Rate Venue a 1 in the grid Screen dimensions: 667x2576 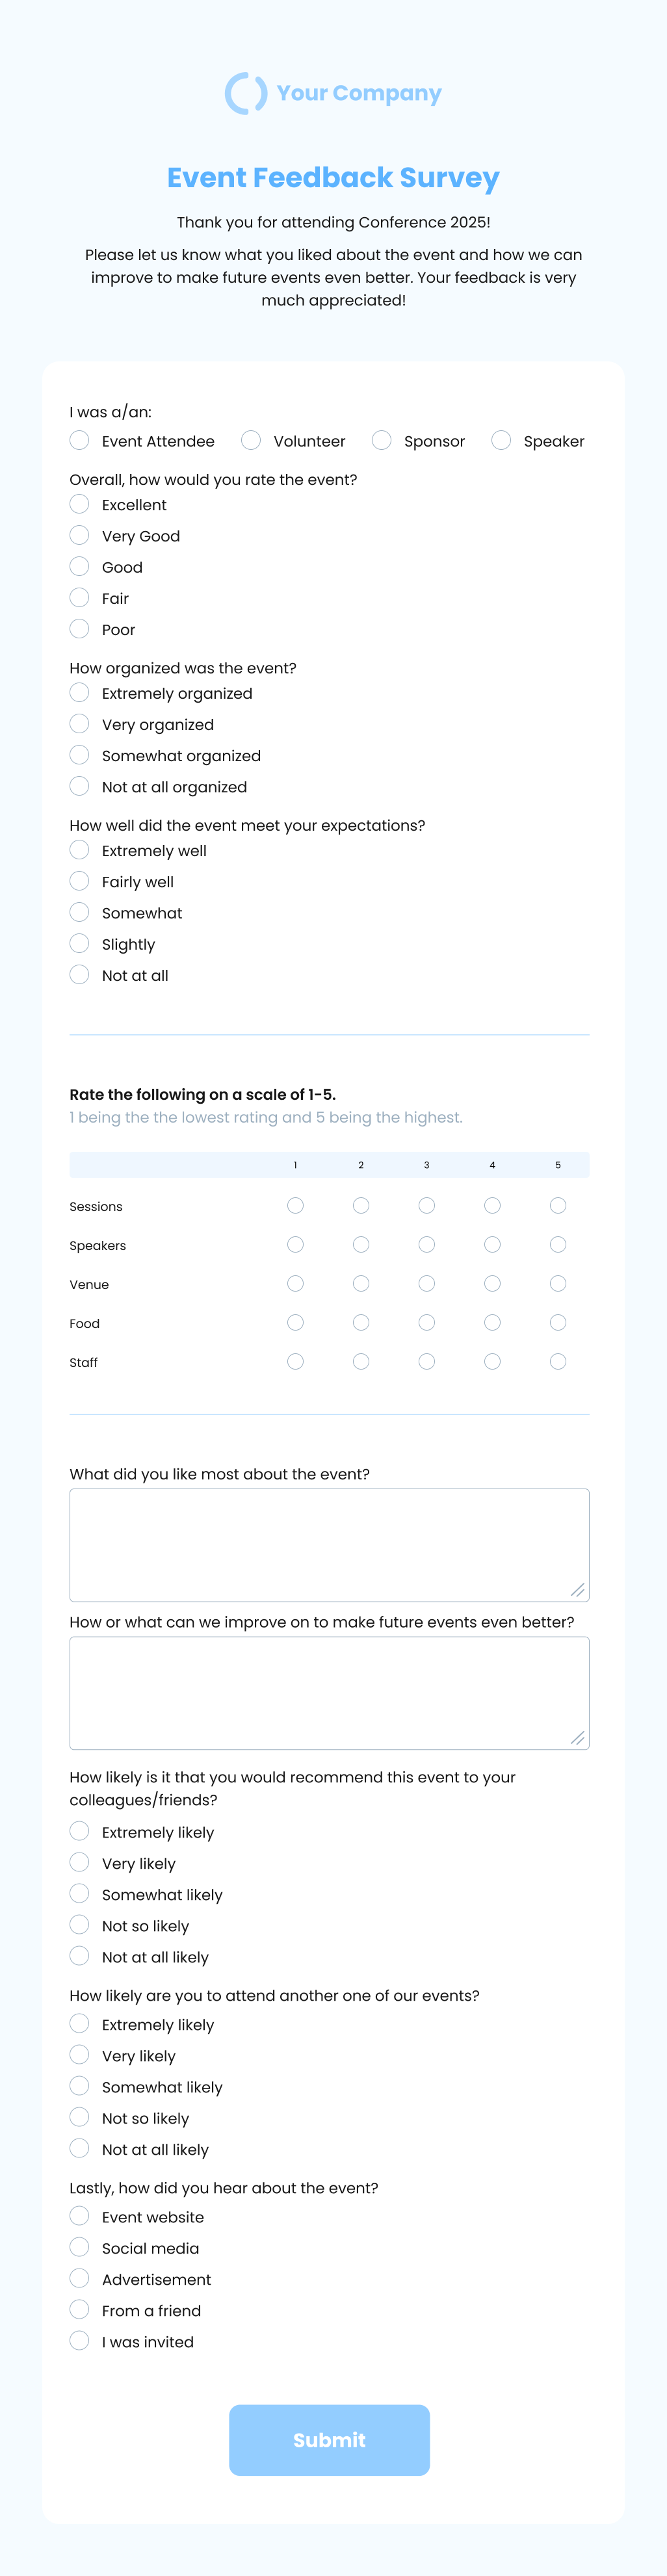295,1283
